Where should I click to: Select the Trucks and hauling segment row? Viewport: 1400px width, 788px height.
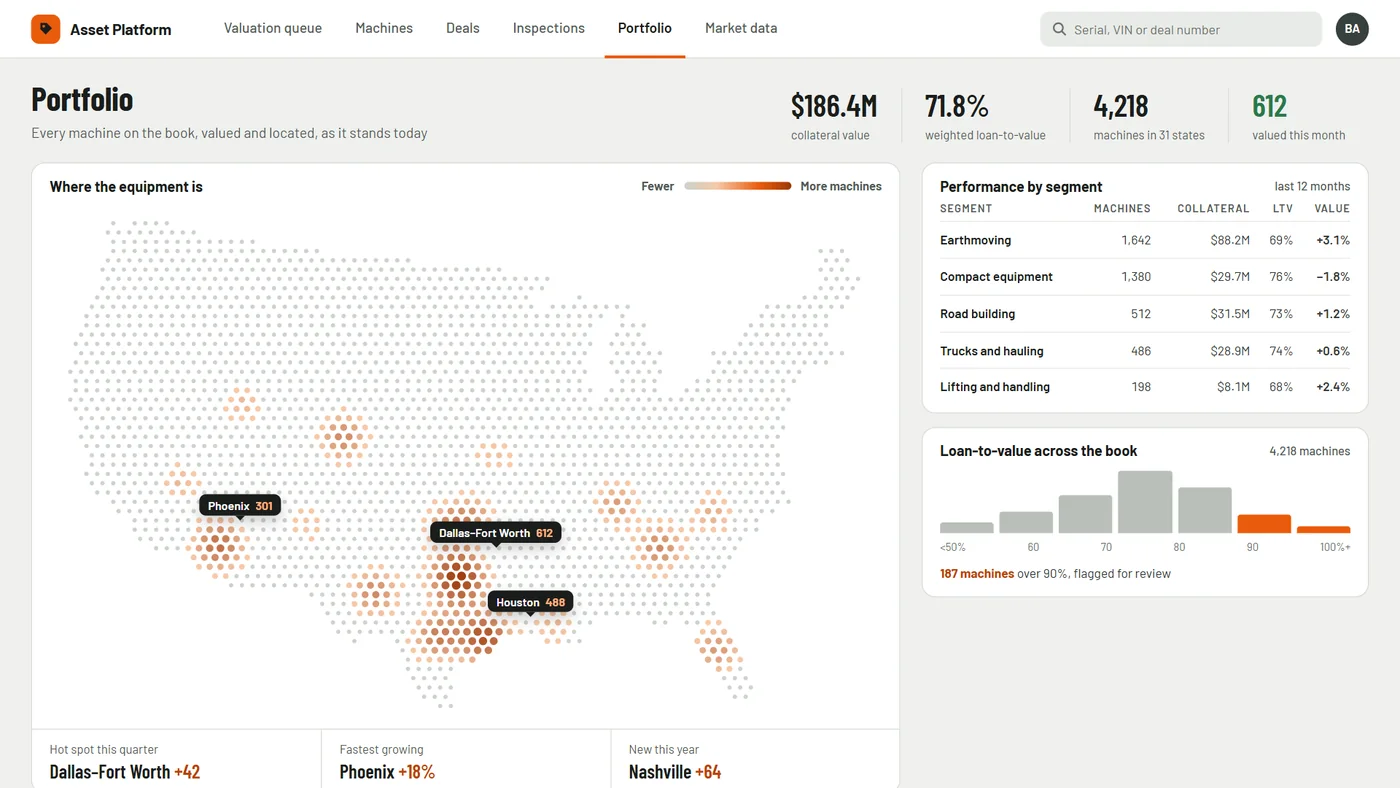1145,351
